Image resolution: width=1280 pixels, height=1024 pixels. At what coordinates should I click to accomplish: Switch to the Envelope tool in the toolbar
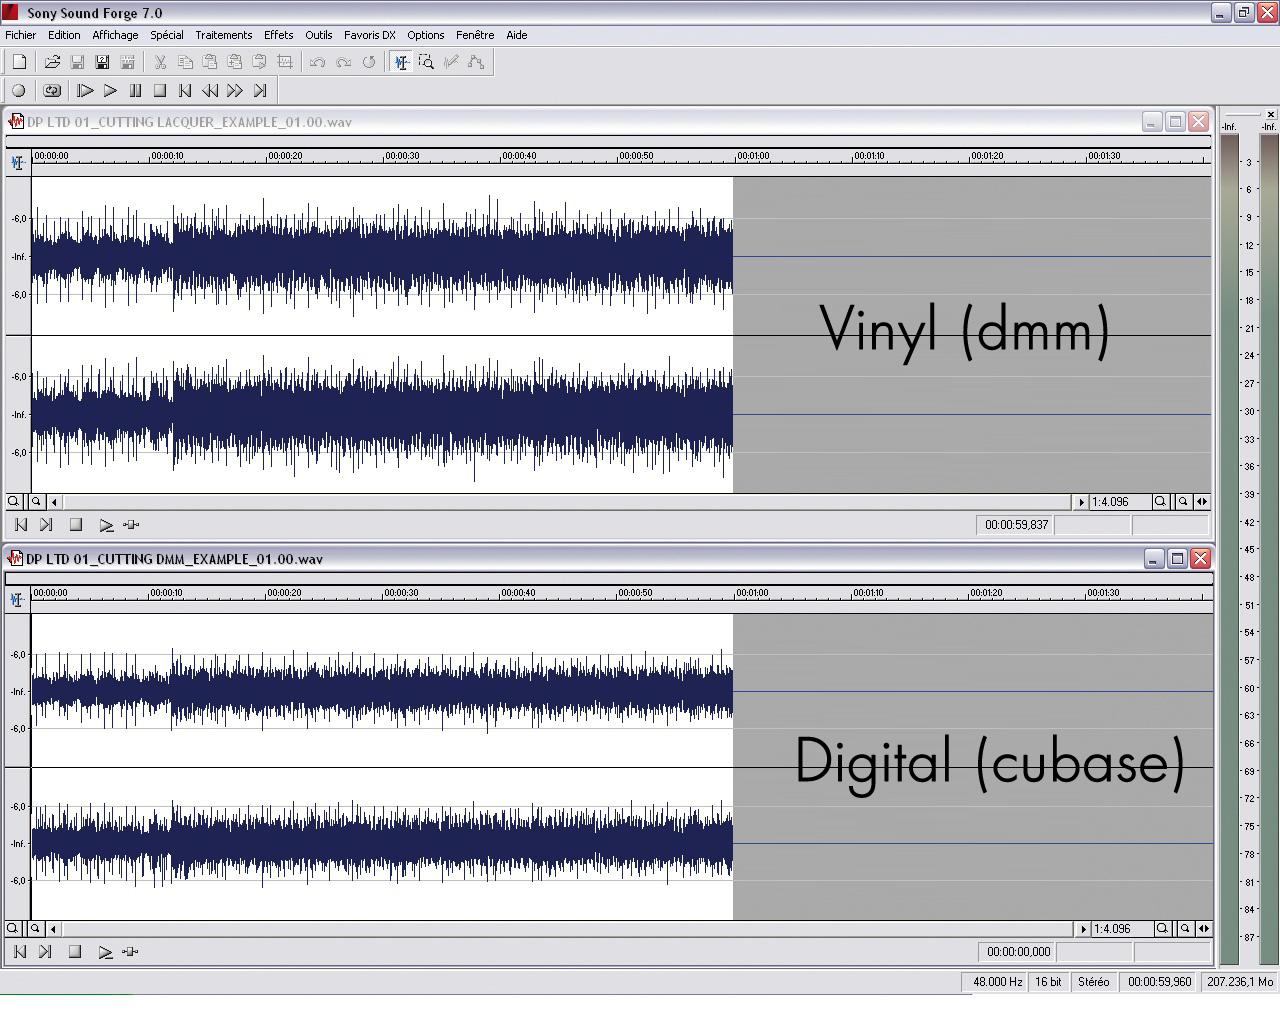[476, 62]
